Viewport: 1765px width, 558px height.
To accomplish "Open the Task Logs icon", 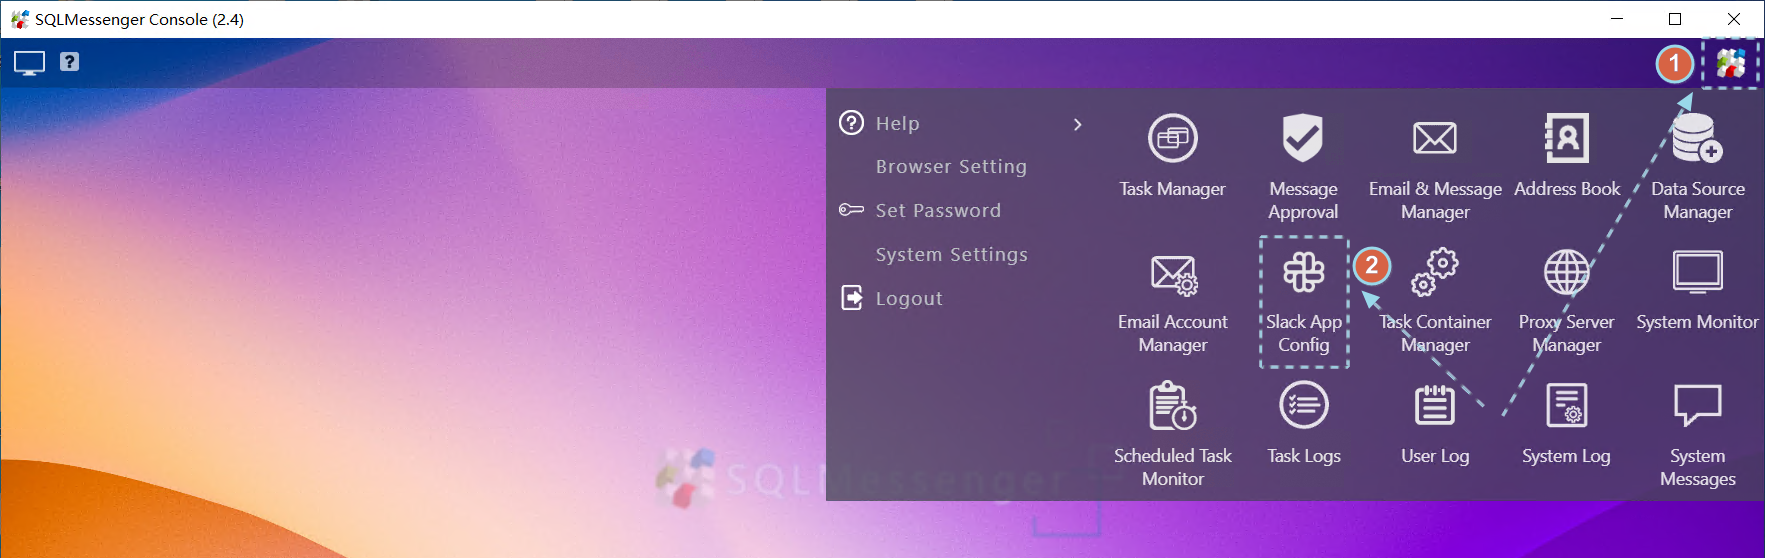I will pyautogui.click(x=1304, y=405).
